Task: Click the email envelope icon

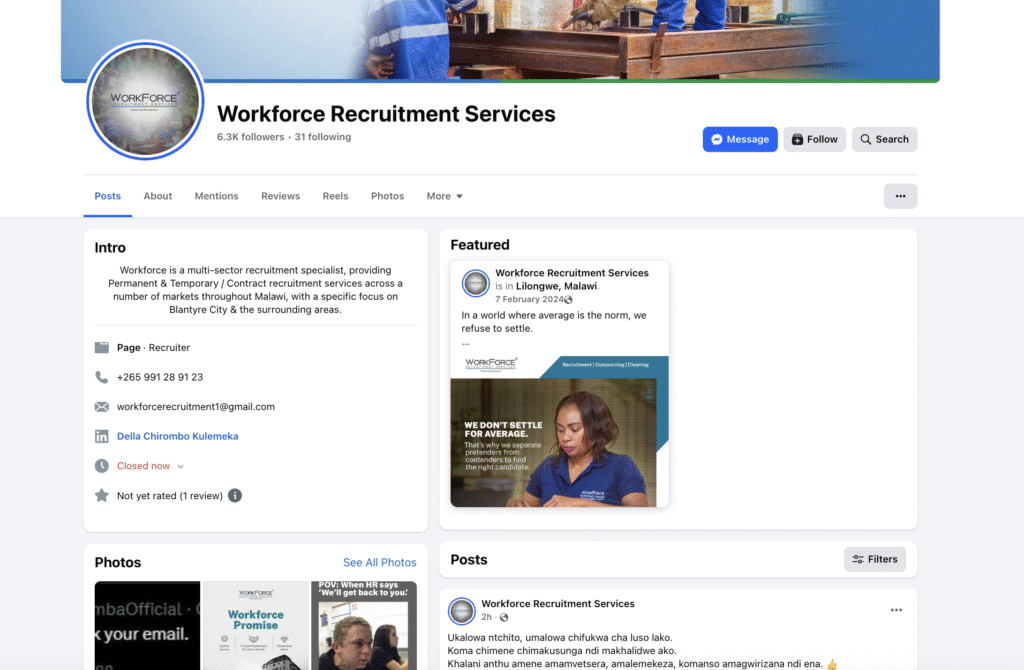Action: [x=102, y=407]
